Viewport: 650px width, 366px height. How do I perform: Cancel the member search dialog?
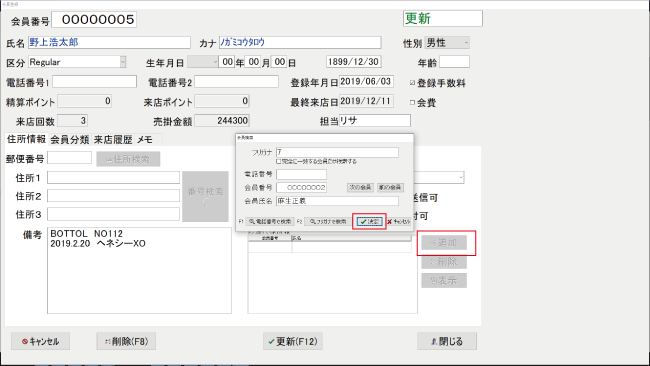[399, 222]
